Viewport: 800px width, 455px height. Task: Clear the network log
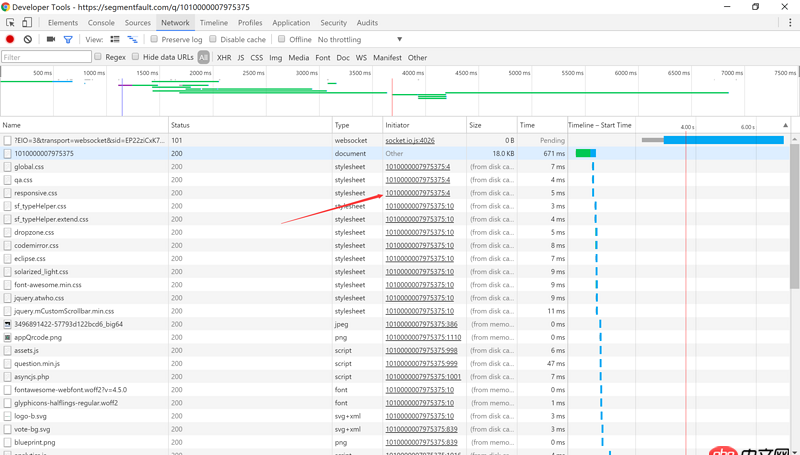[28, 40]
